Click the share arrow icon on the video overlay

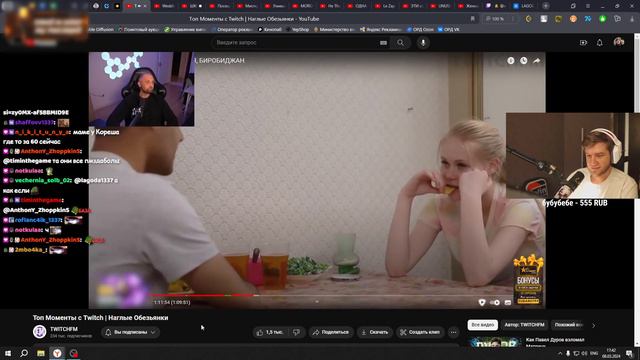point(537,60)
